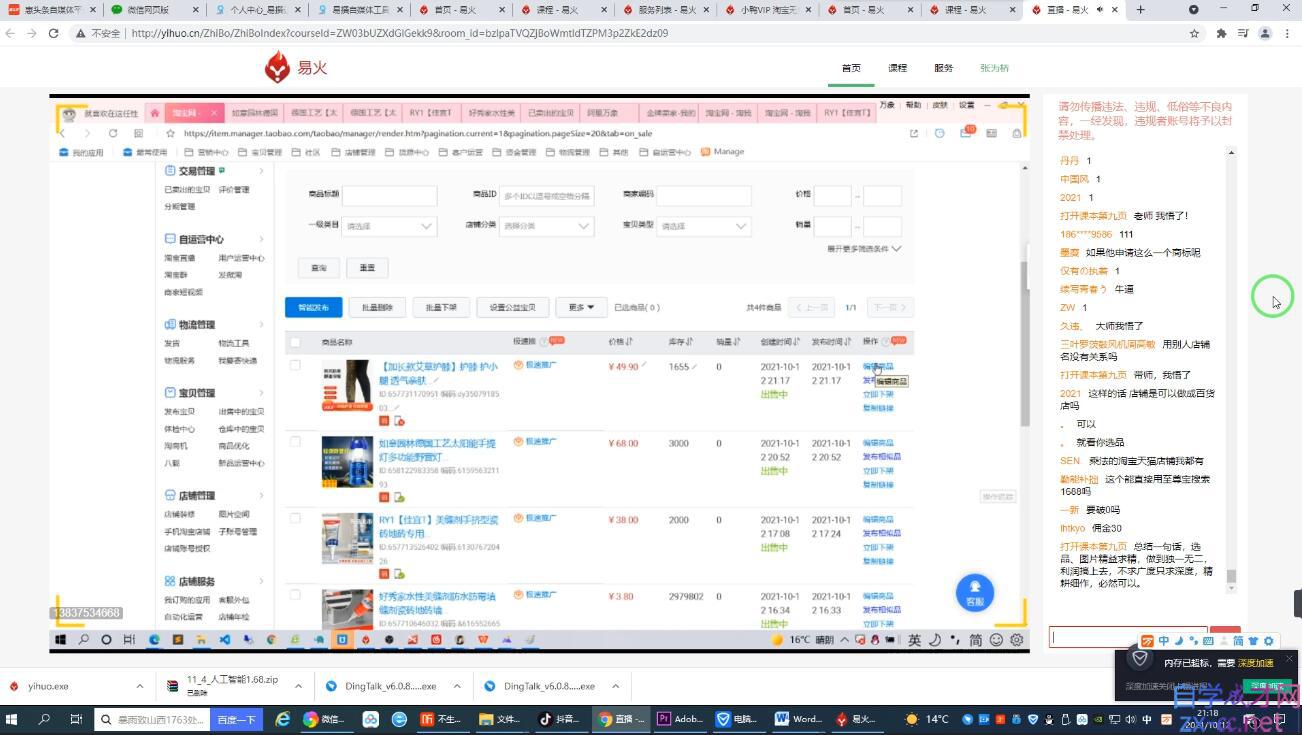Bookmark this page with the star icon
The height and width of the screenshot is (735, 1302).
click(1194, 33)
